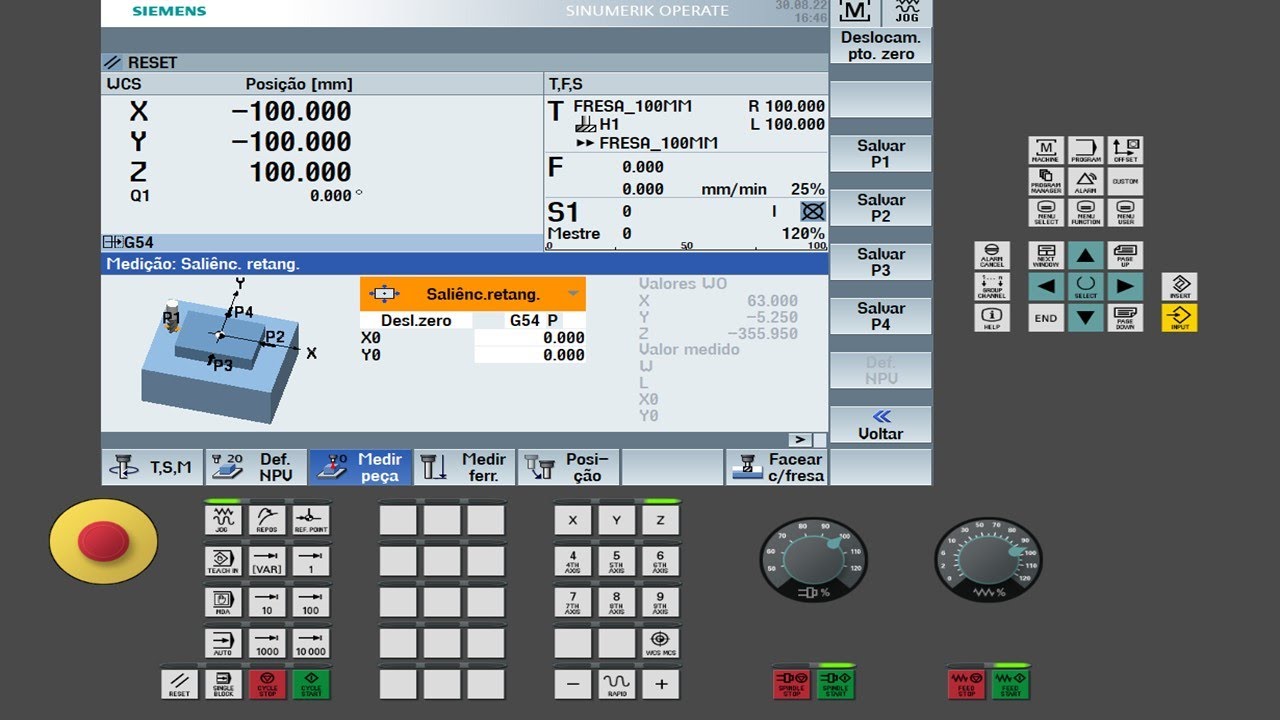Select the Z axis key

[x=660, y=520]
